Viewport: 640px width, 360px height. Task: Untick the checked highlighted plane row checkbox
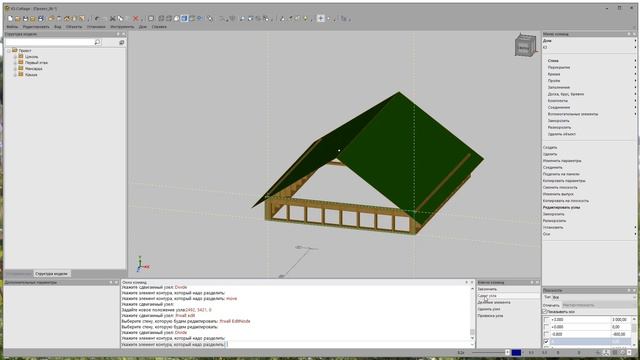pyautogui.click(x=547, y=341)
